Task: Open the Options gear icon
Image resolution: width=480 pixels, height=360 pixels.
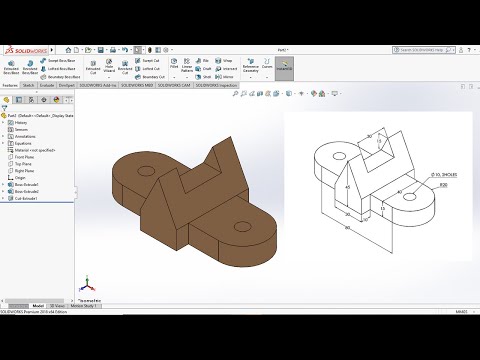Action: pos(166,50)
